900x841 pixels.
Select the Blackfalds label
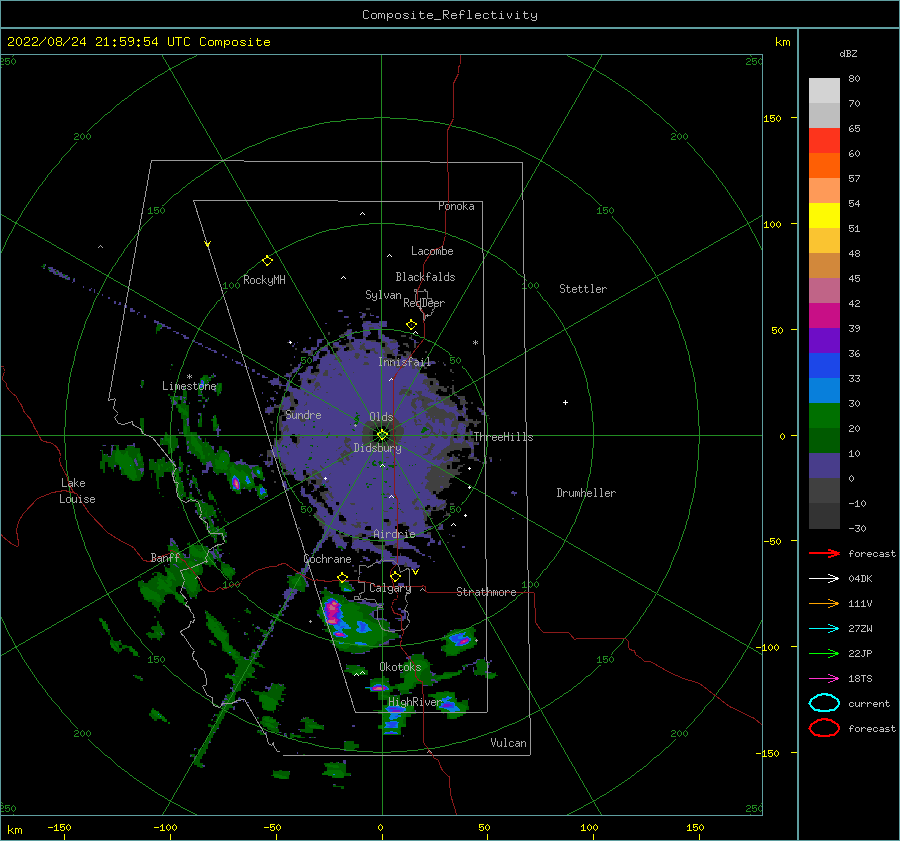(425, 277)
